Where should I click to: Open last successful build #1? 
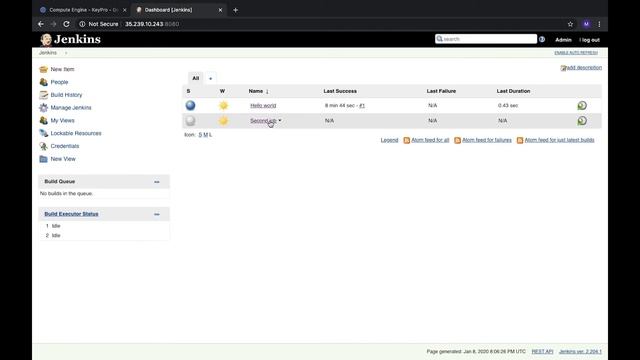[362, 105]
